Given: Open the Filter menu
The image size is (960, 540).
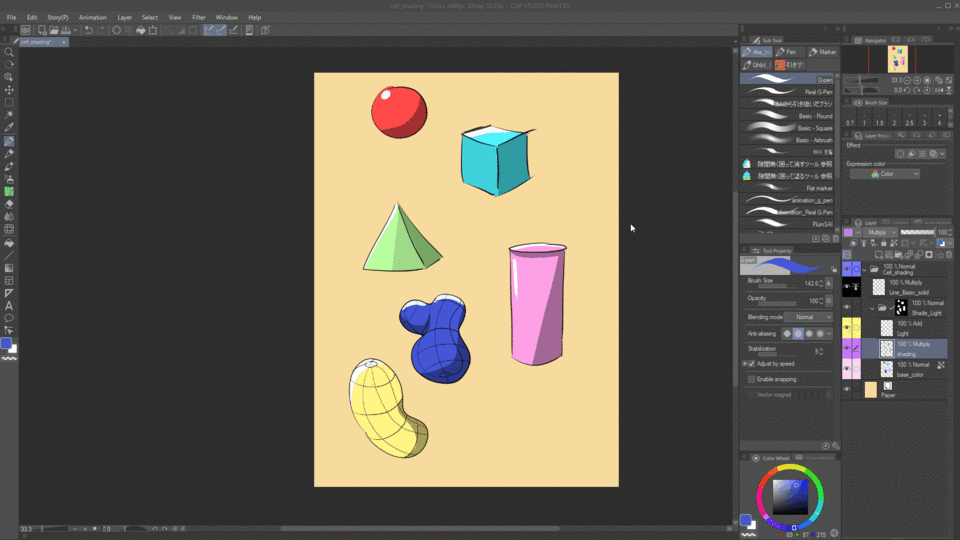Looking at the screenshot, I should click(x=198, y=17).
